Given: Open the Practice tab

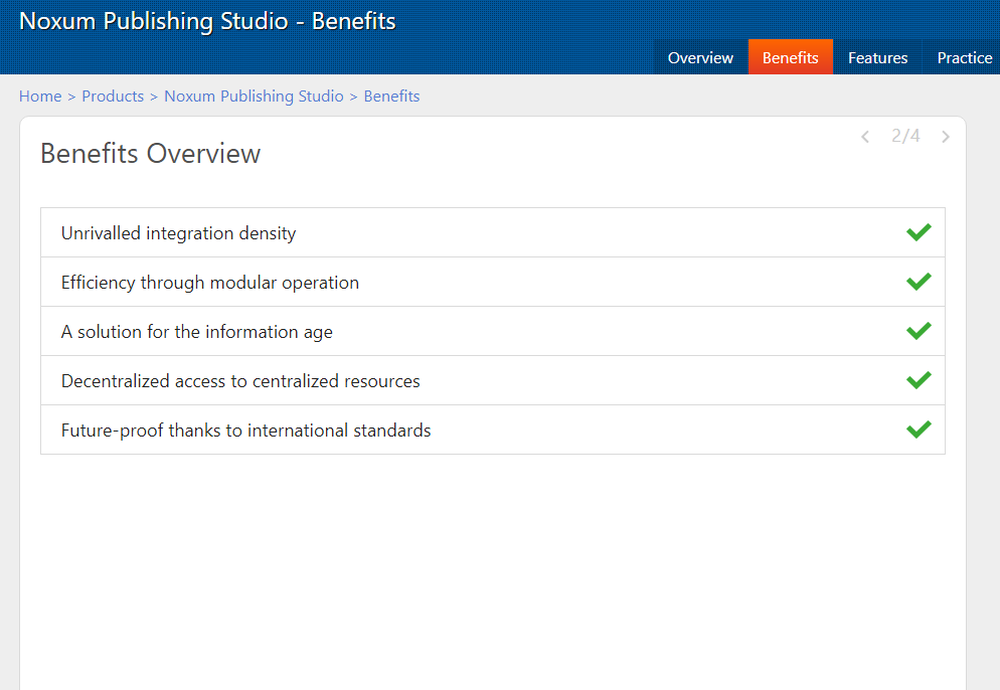Looking at the screenshot, I should (964, 57).
